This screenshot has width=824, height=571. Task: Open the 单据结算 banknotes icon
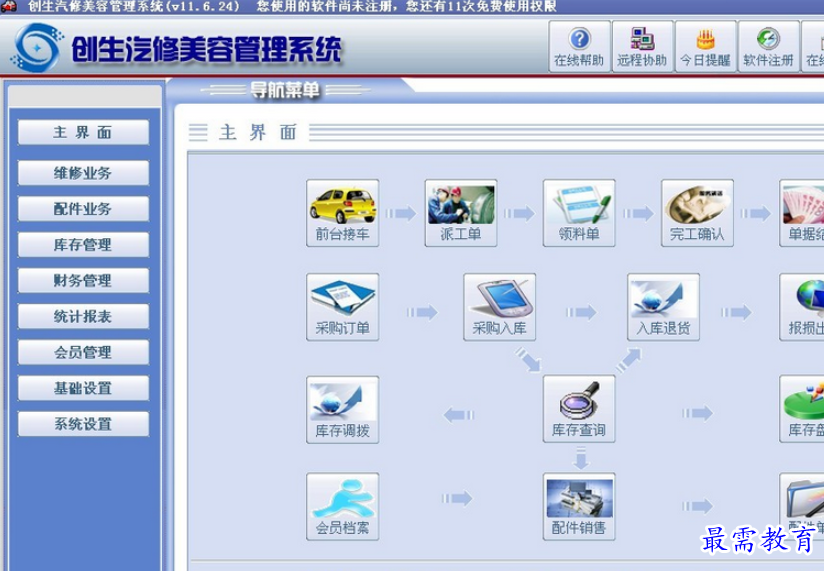pyautogui.click(x=802, y=213)
